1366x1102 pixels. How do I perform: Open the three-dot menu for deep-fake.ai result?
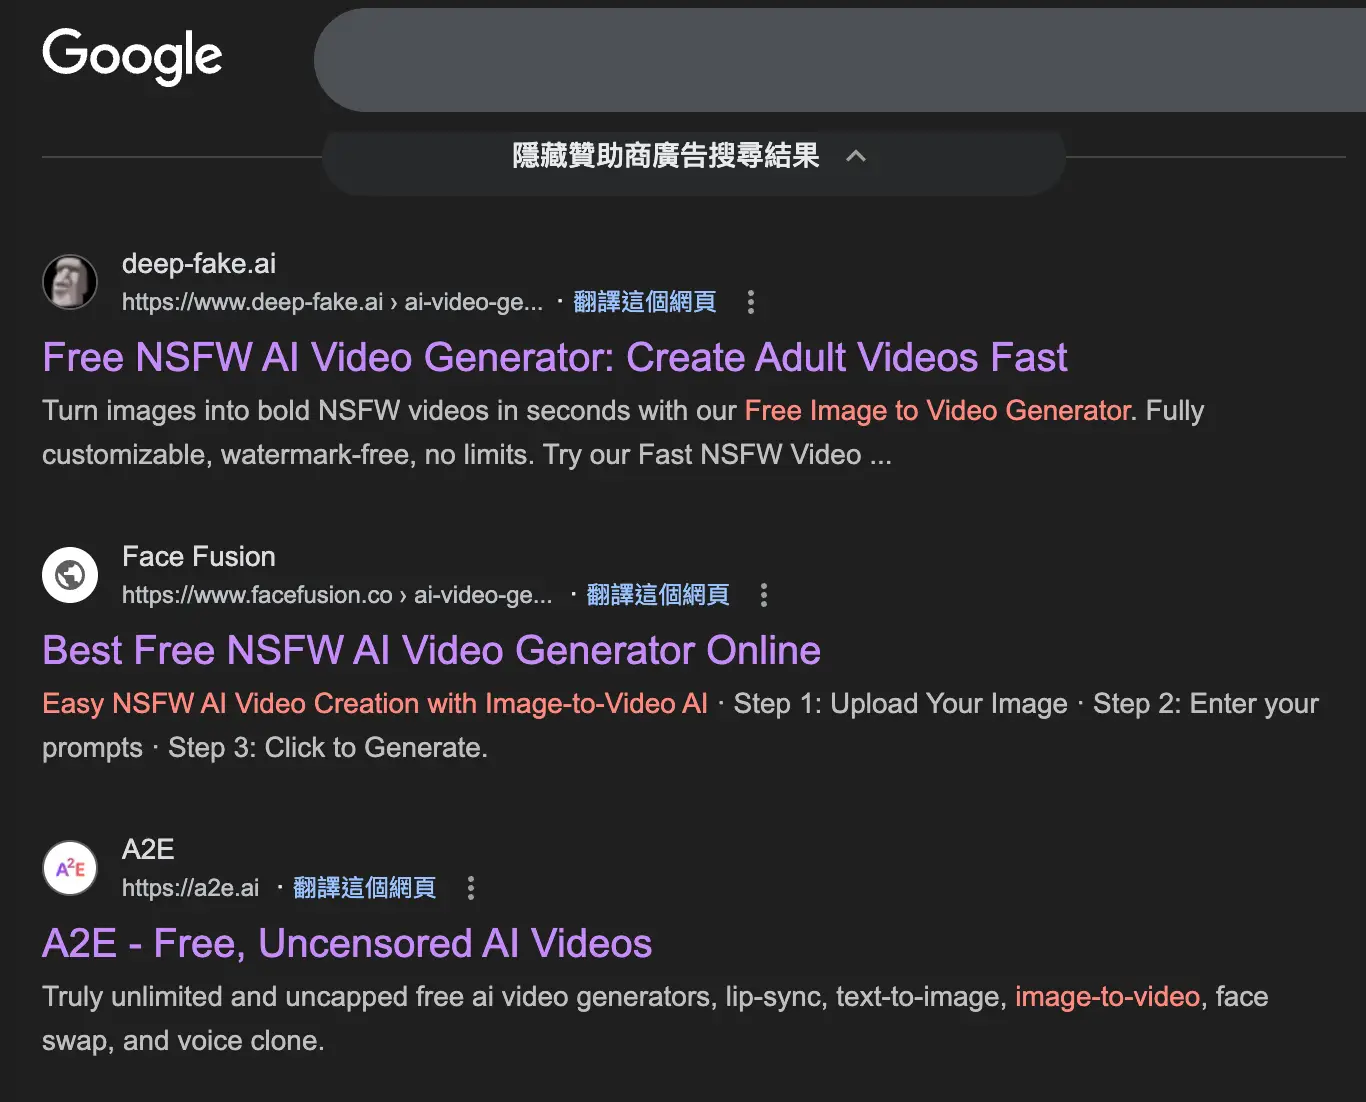751,302
